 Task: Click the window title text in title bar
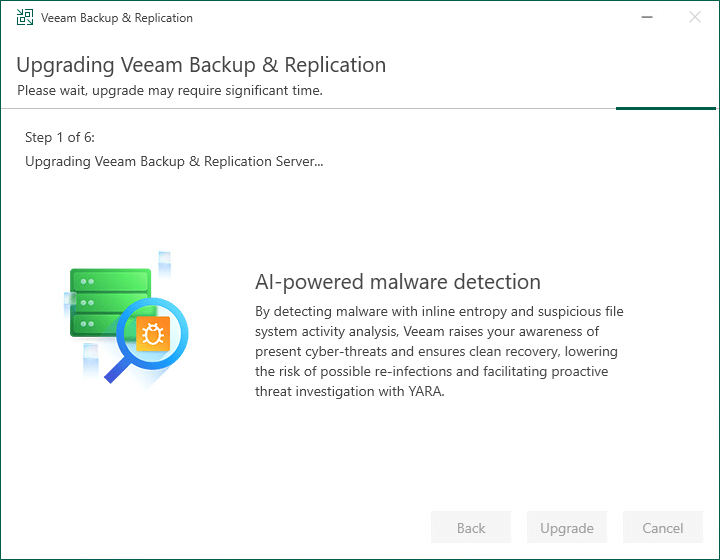117,18
